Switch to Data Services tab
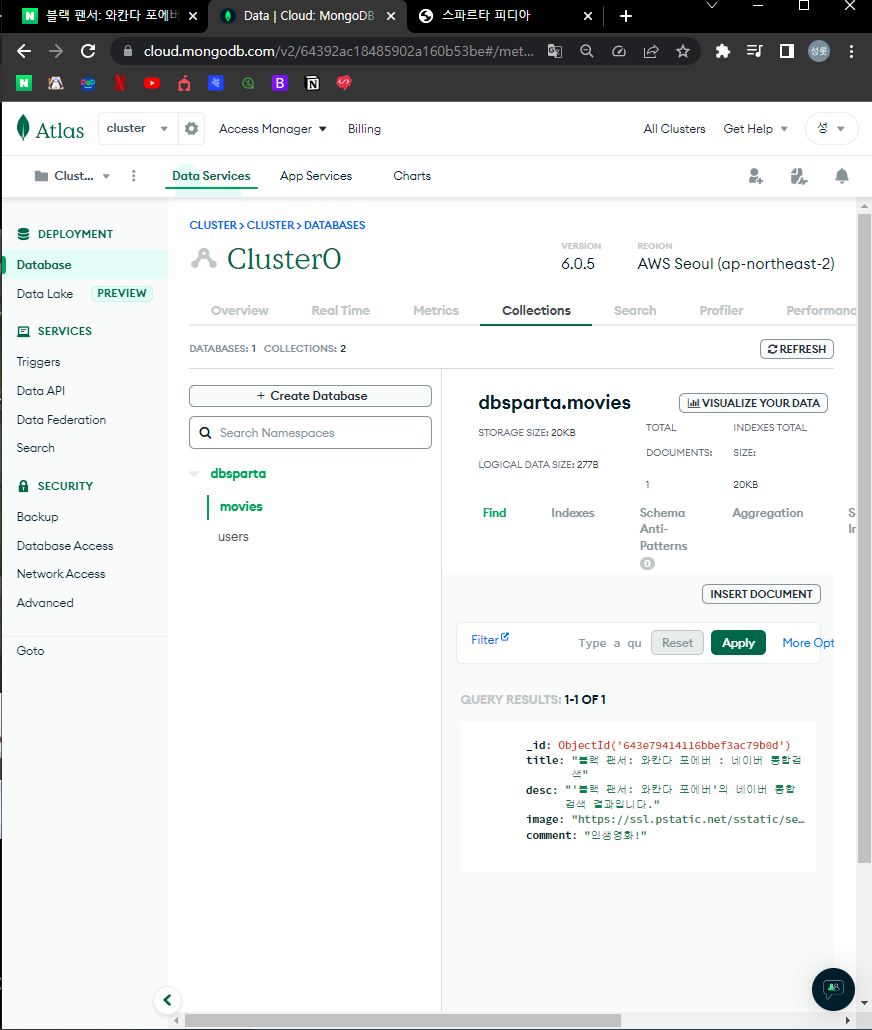 pyautogui.click(x=211, y=176)
